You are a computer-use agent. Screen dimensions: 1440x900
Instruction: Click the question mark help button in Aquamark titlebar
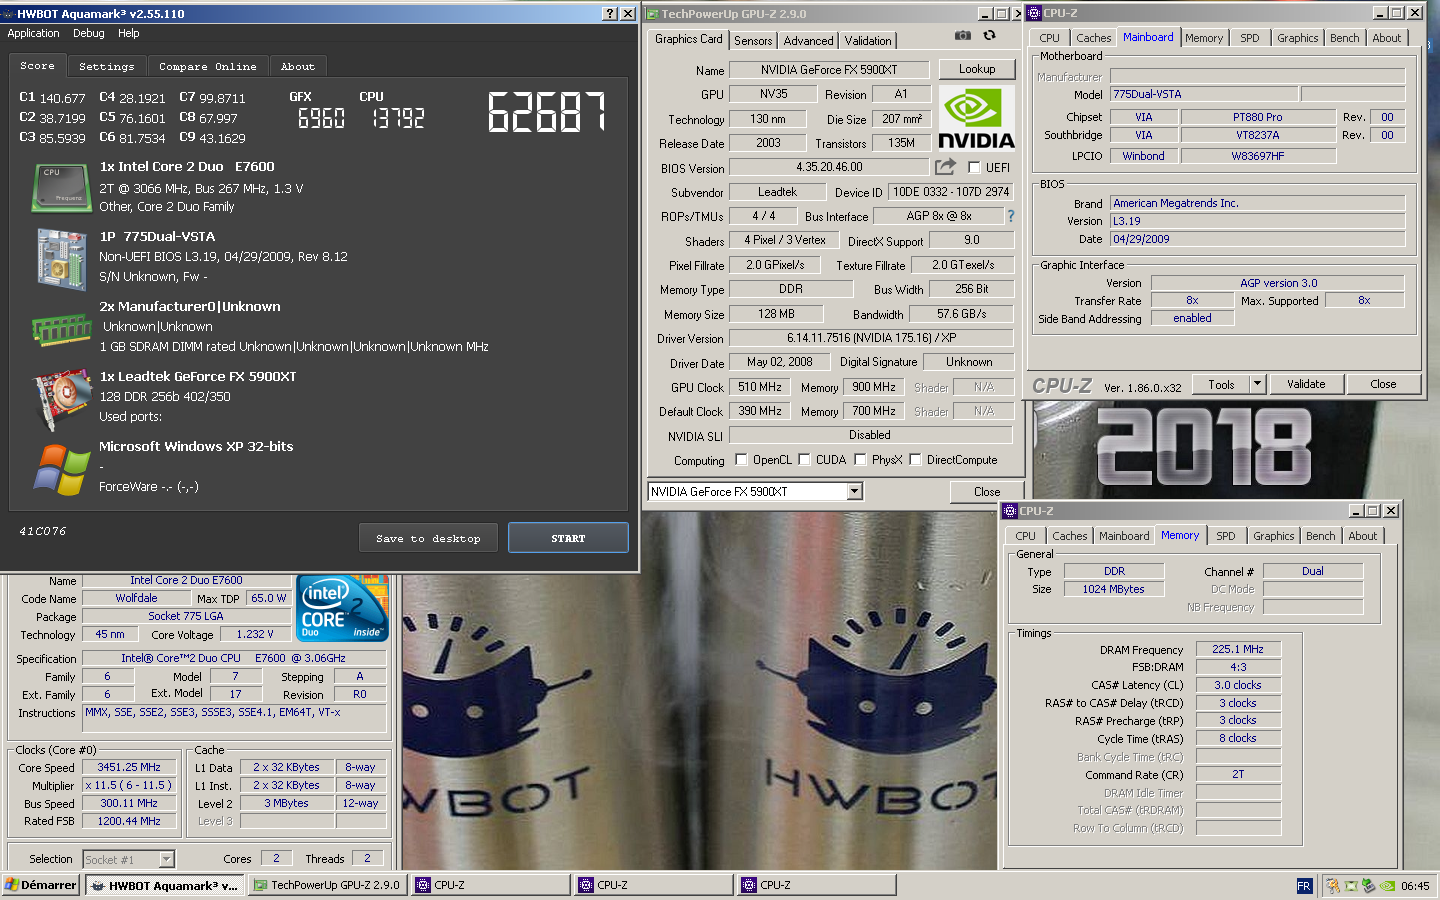(610, 13)
